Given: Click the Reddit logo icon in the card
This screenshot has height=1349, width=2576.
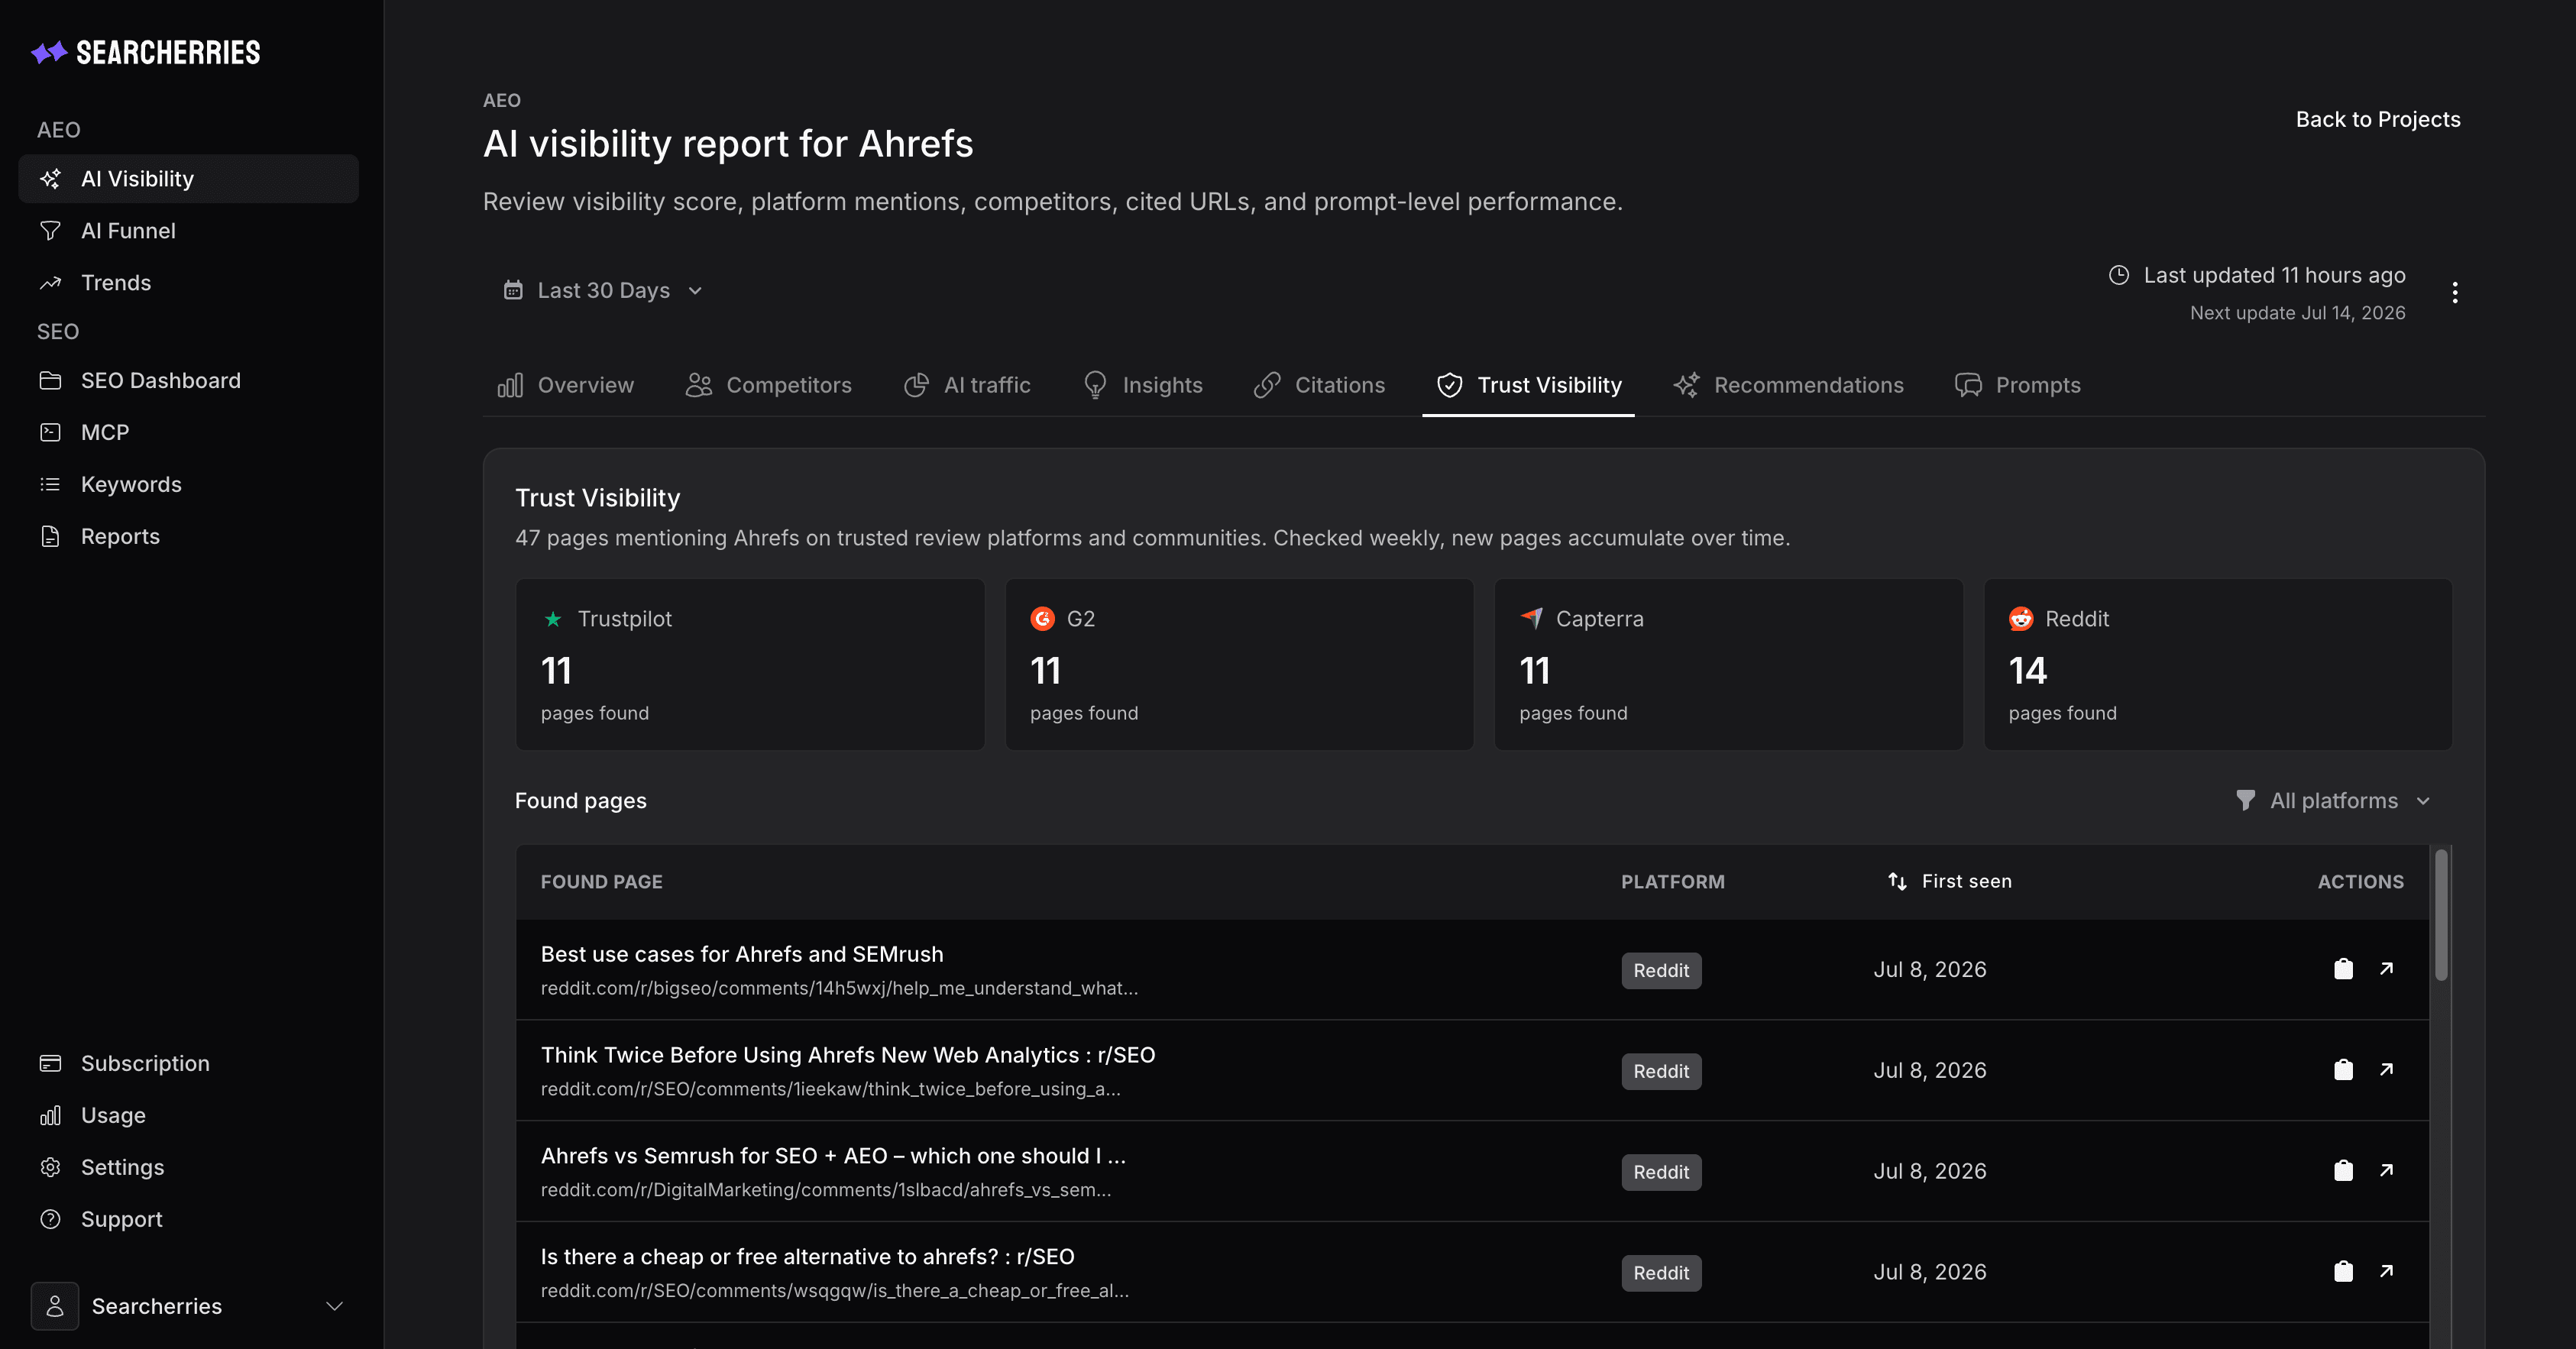Looking at the screenshot, I should 2021,619.
